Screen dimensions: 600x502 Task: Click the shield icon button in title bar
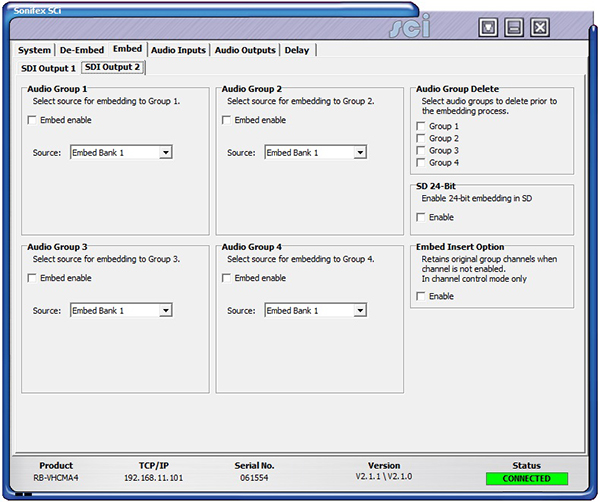(488, 27)
